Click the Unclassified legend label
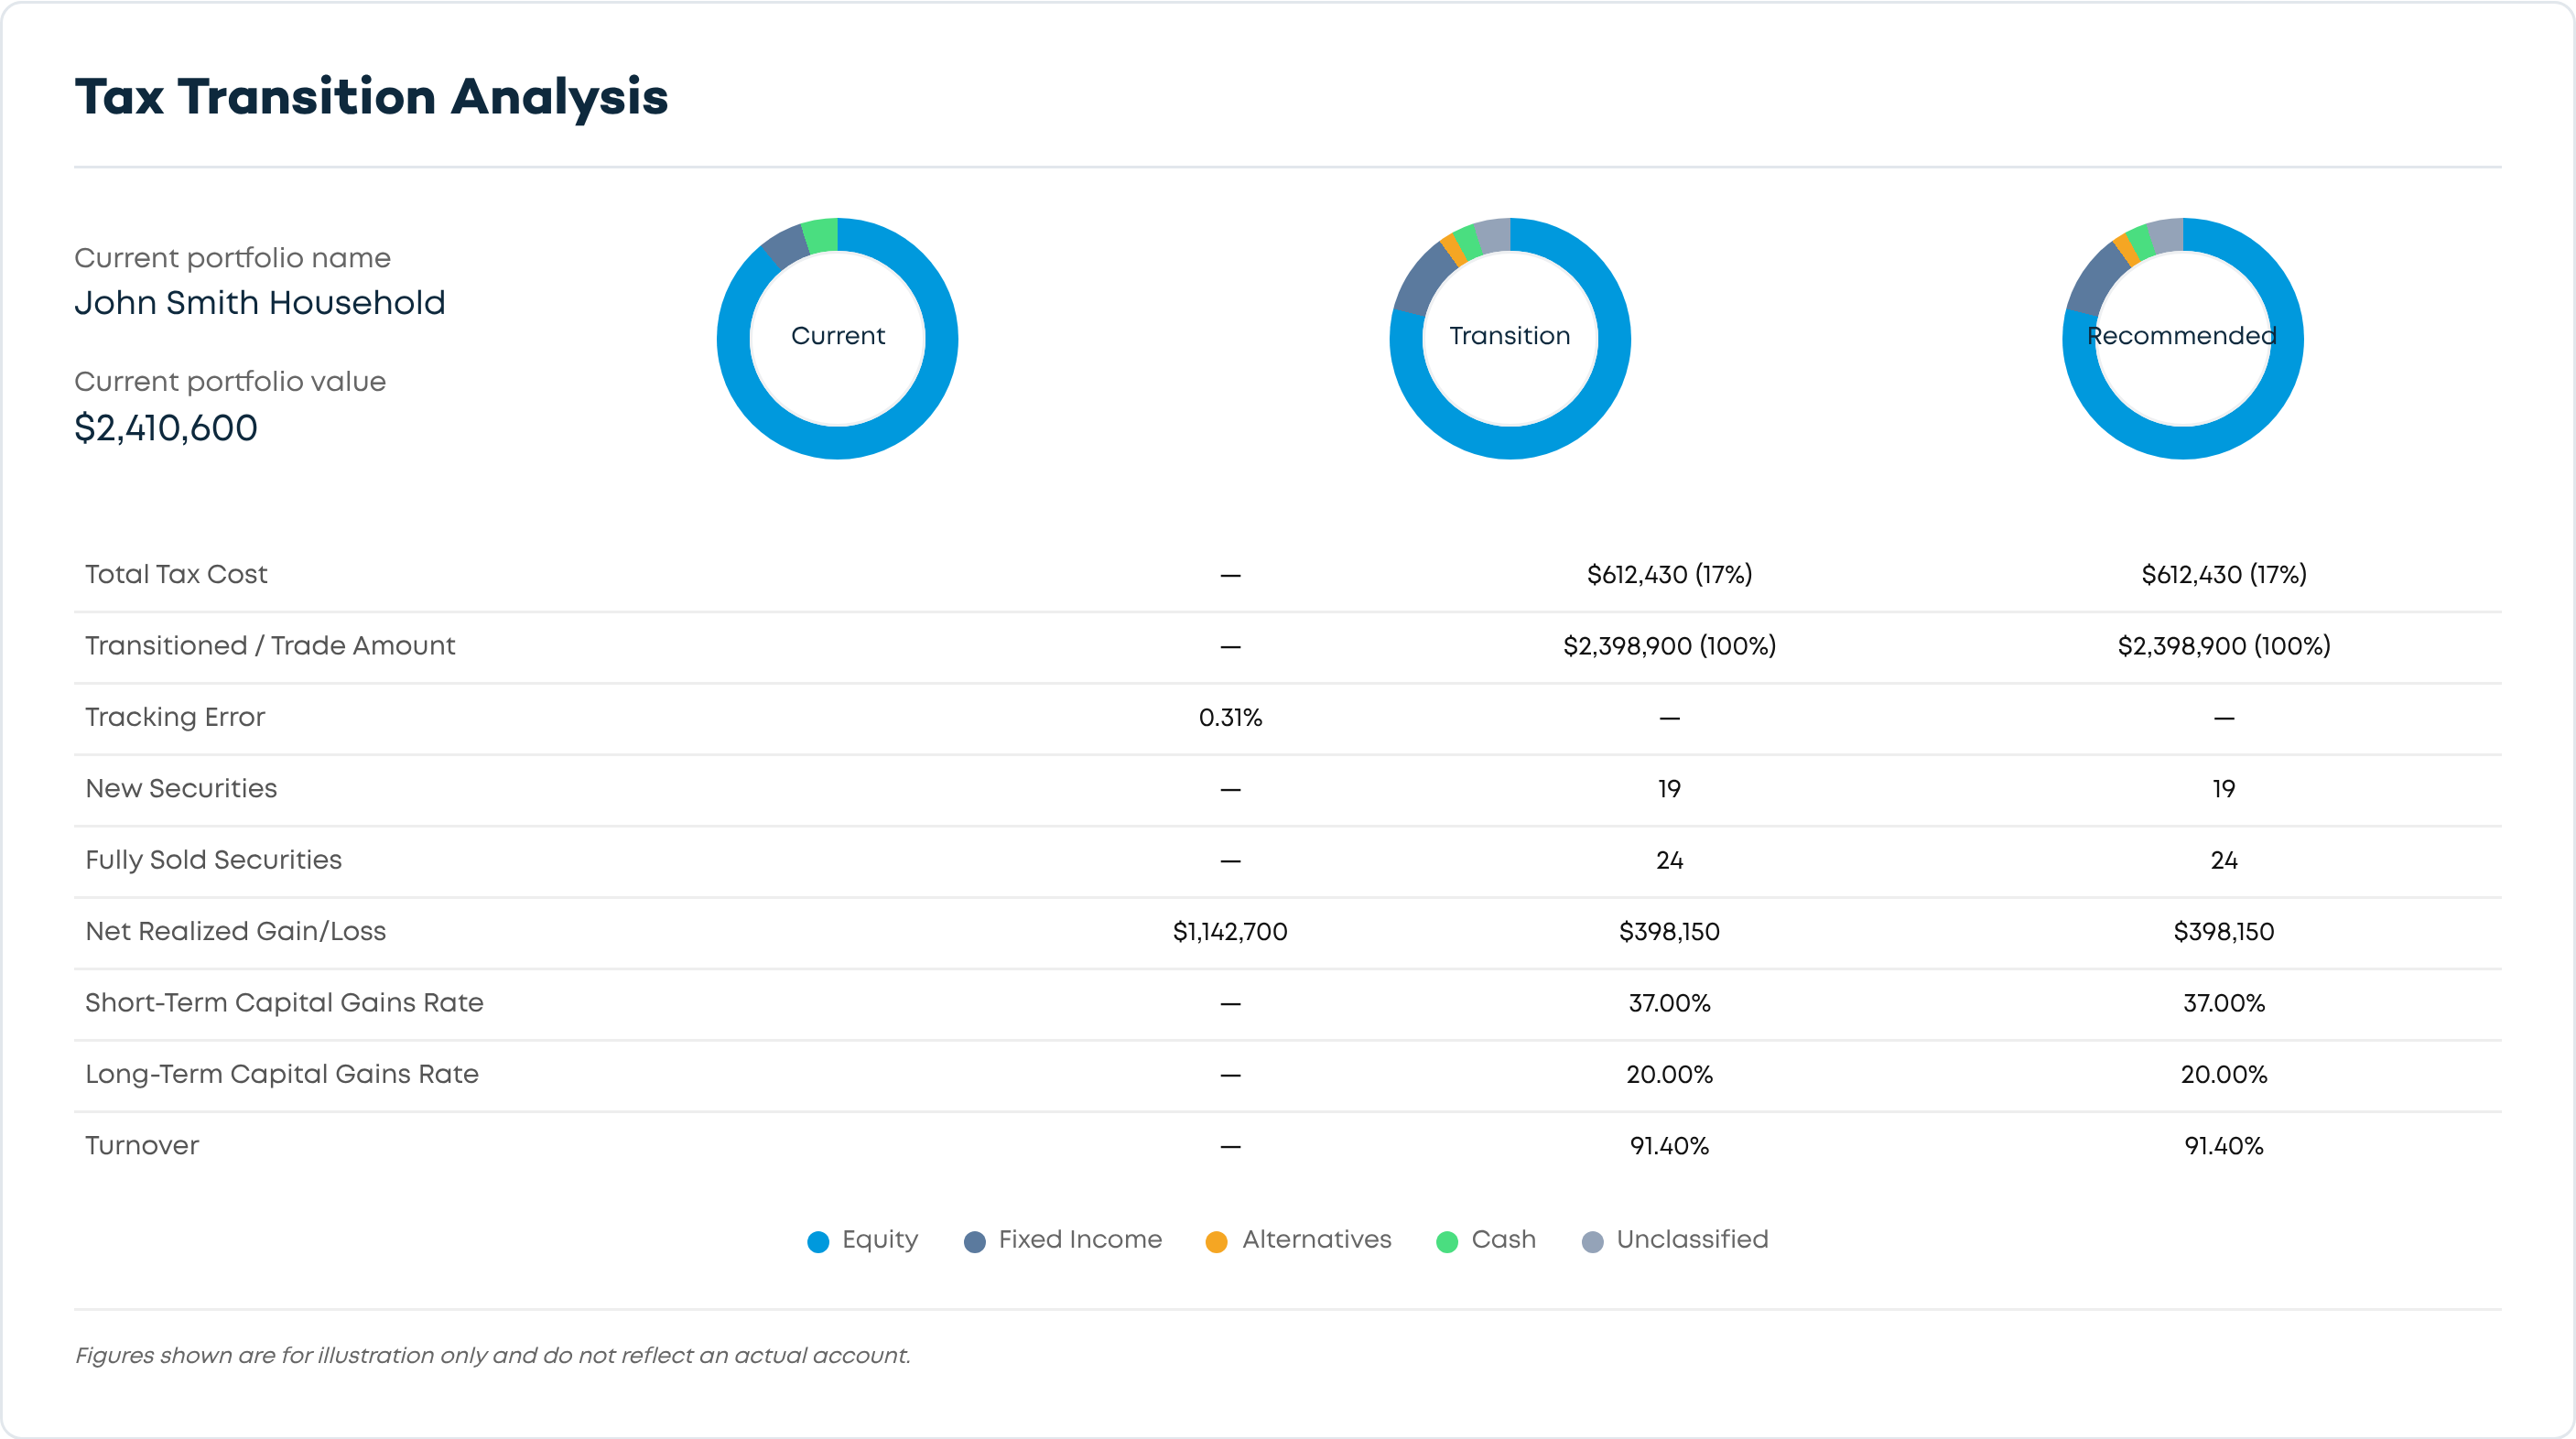 pyautogui.click(x=1692, y=1239)
